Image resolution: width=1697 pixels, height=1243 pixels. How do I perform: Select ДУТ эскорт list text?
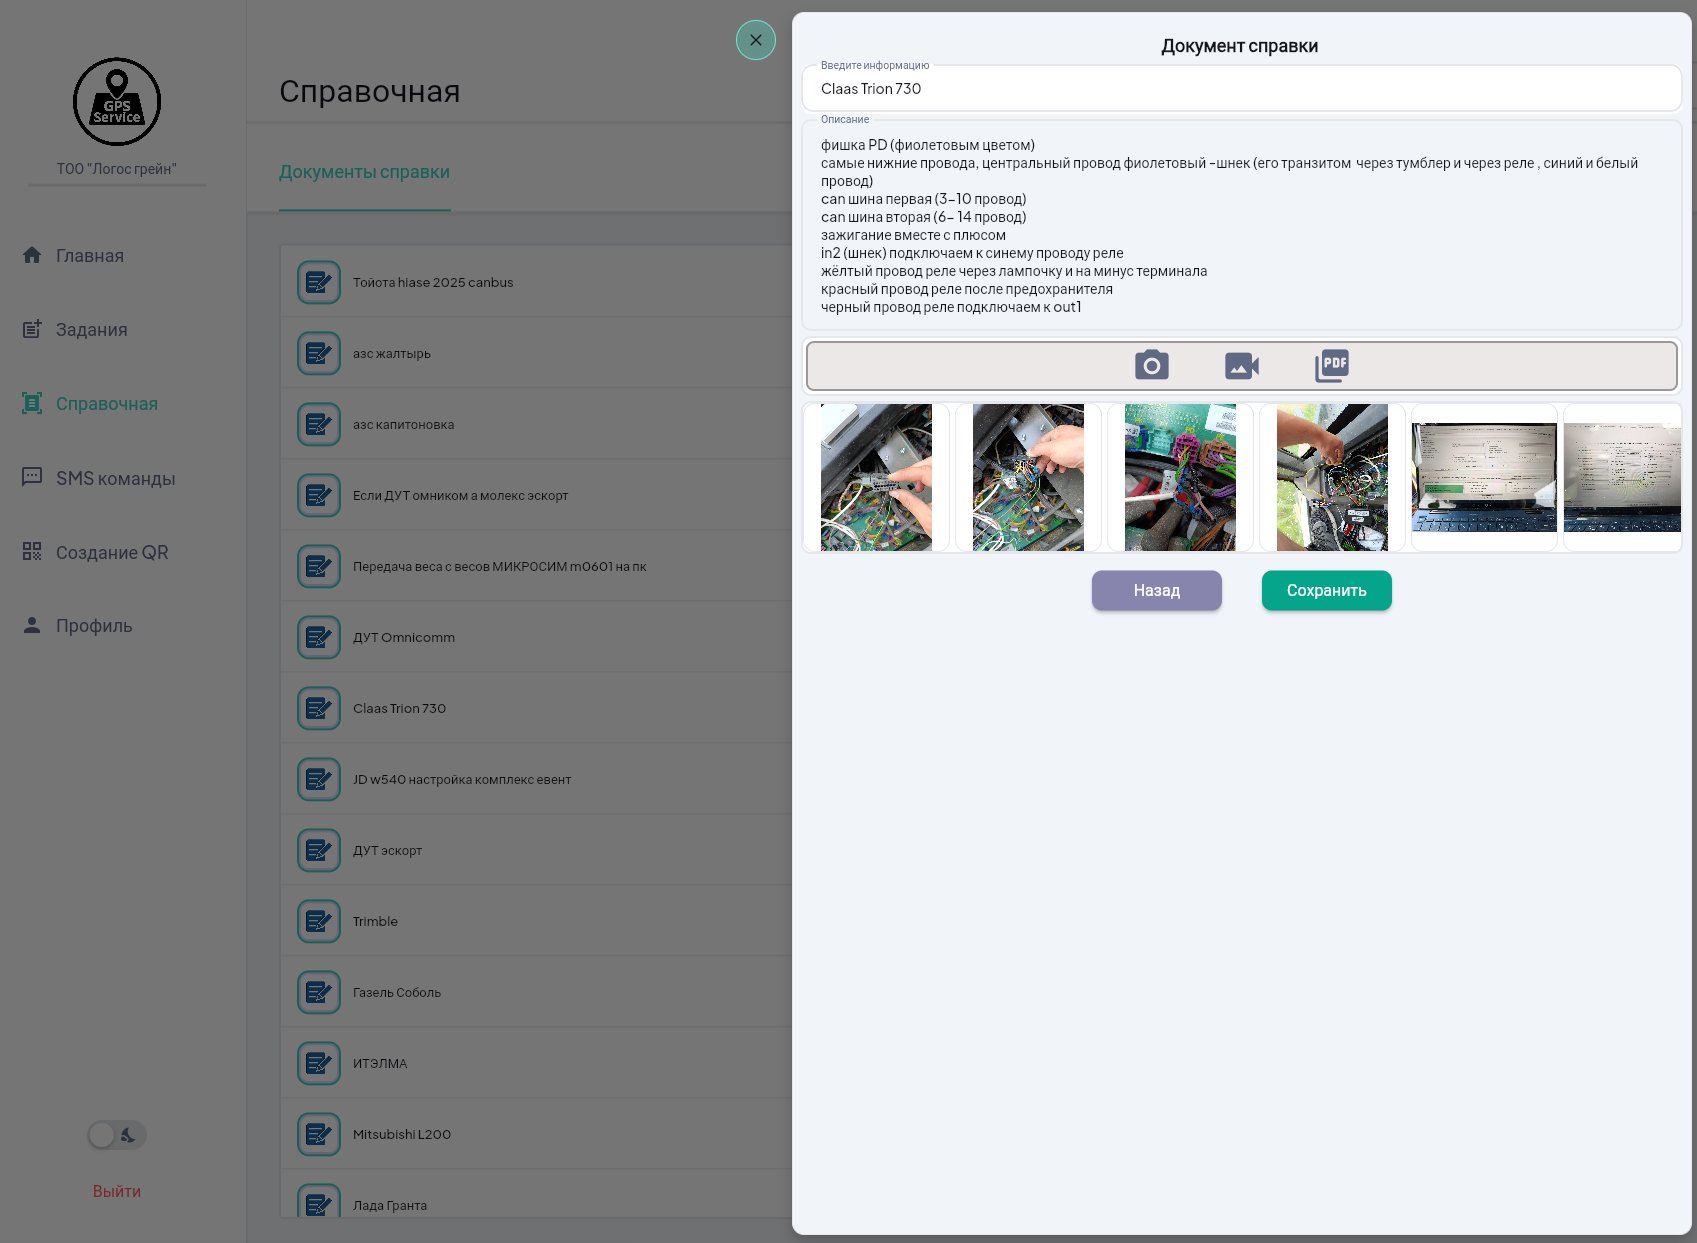pos(388,851)
